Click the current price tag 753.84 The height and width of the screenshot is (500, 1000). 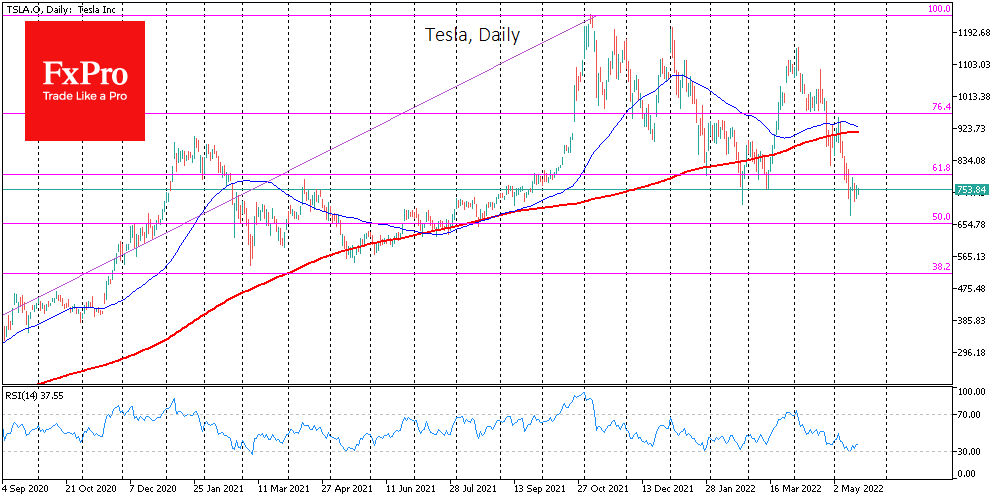pos(972,189)
